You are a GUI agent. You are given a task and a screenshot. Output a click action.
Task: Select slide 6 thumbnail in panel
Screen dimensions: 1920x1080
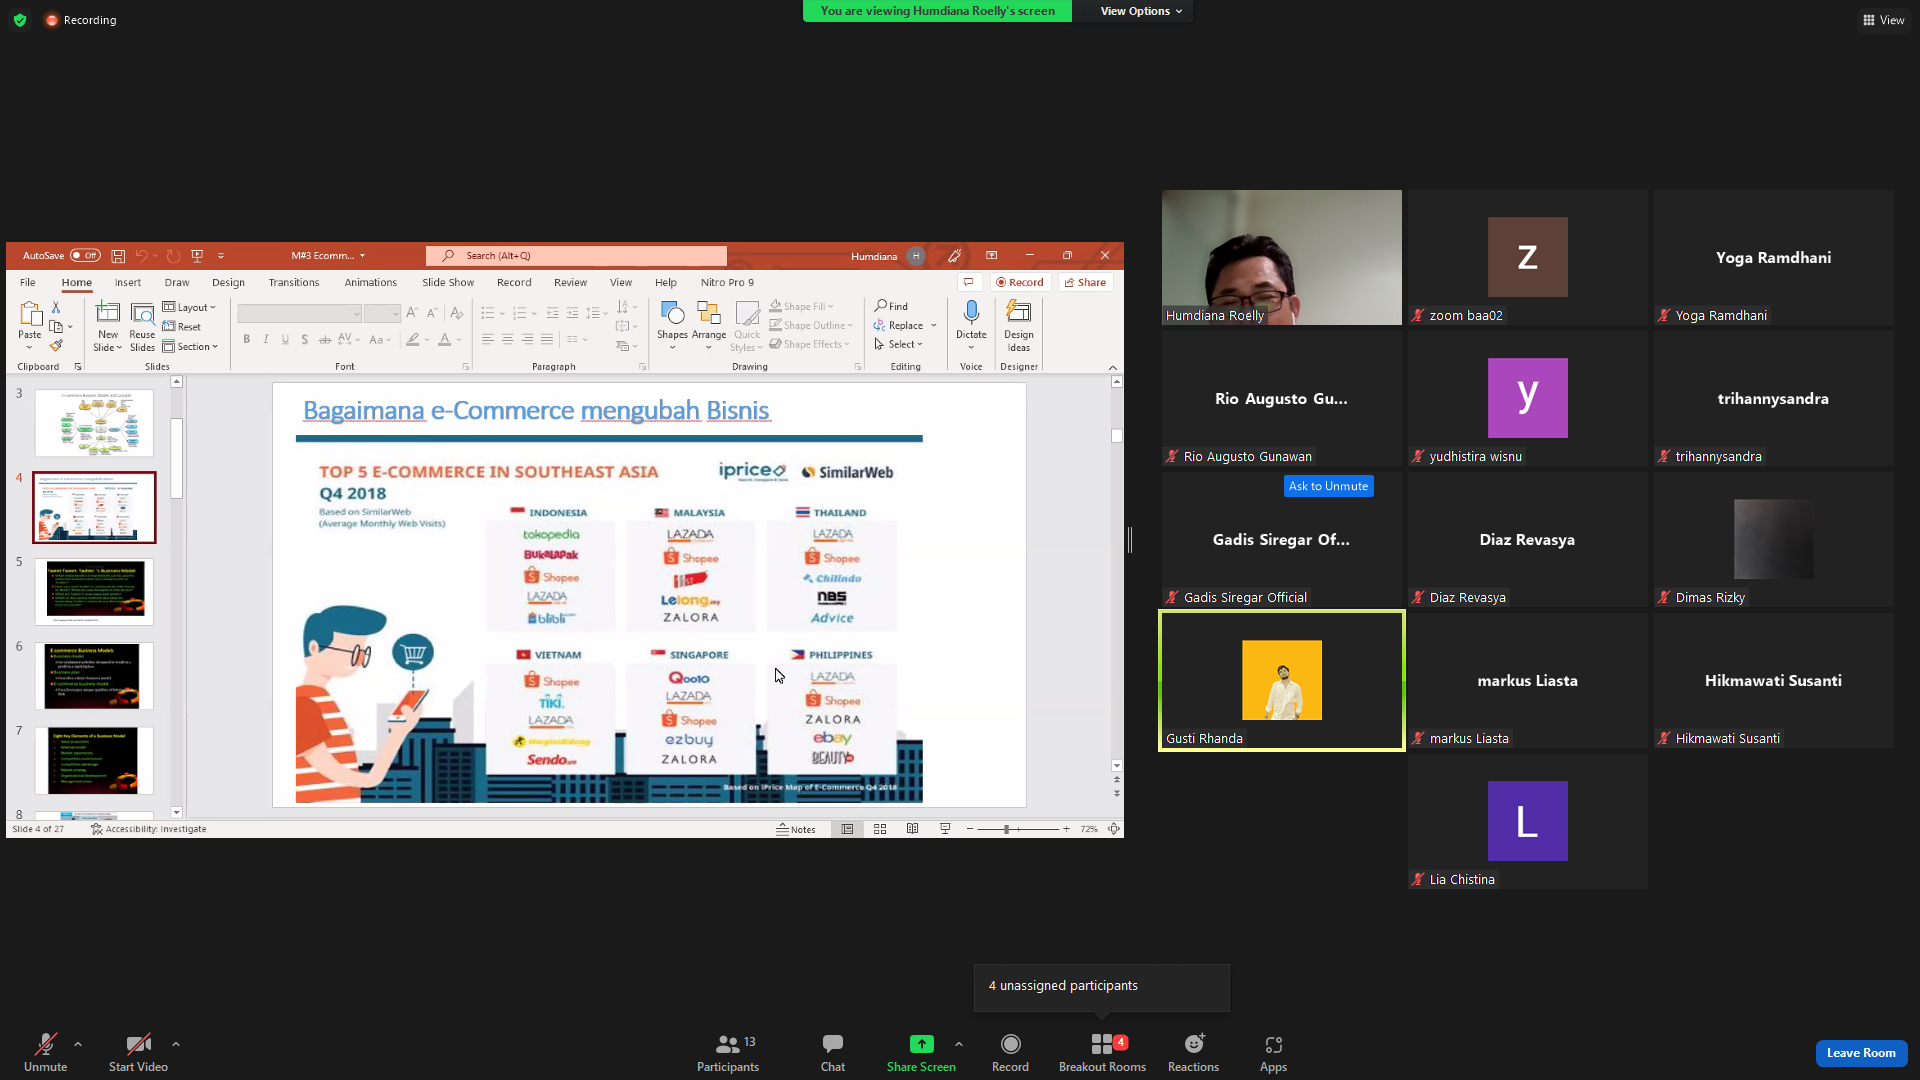click(x=95, y=676)
